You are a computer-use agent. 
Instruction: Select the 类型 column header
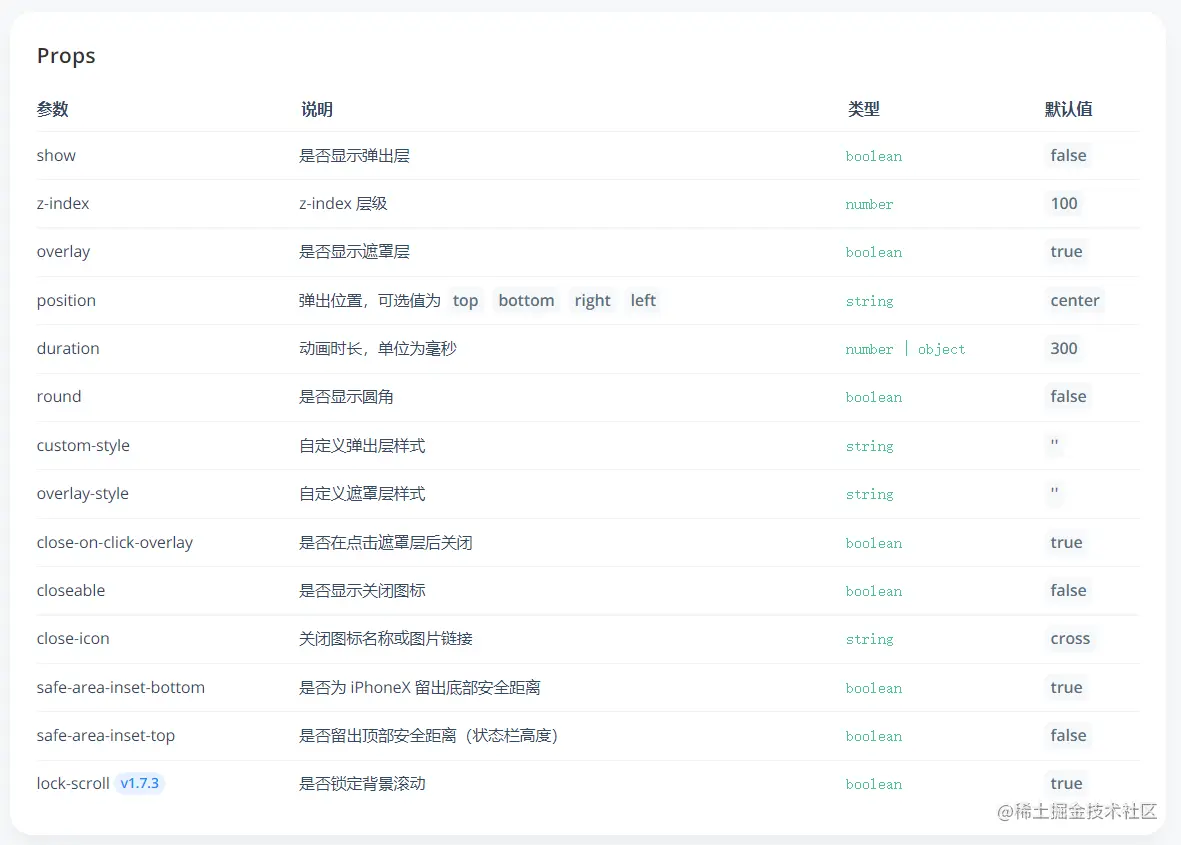point(863,109)
